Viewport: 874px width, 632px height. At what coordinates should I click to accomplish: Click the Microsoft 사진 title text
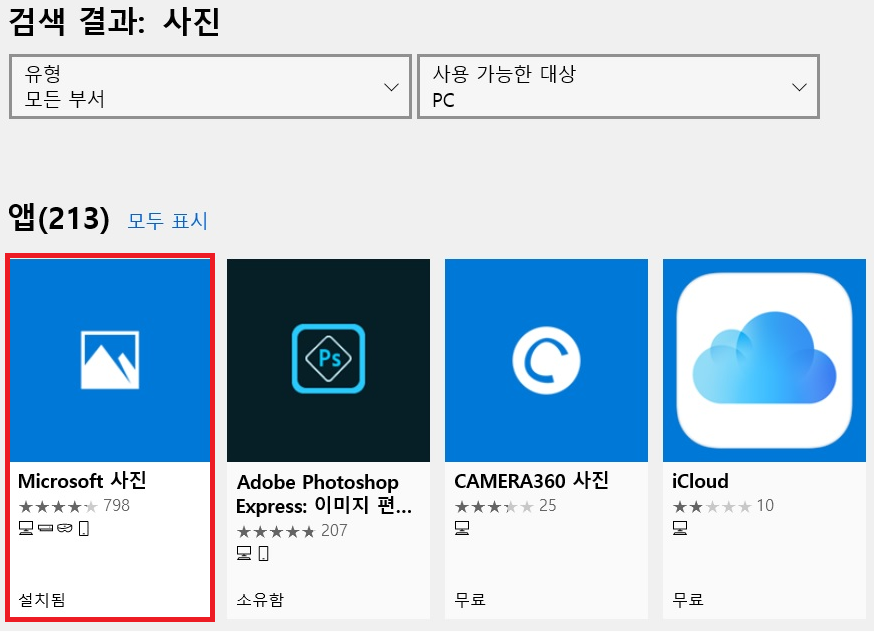coord(82,480)
